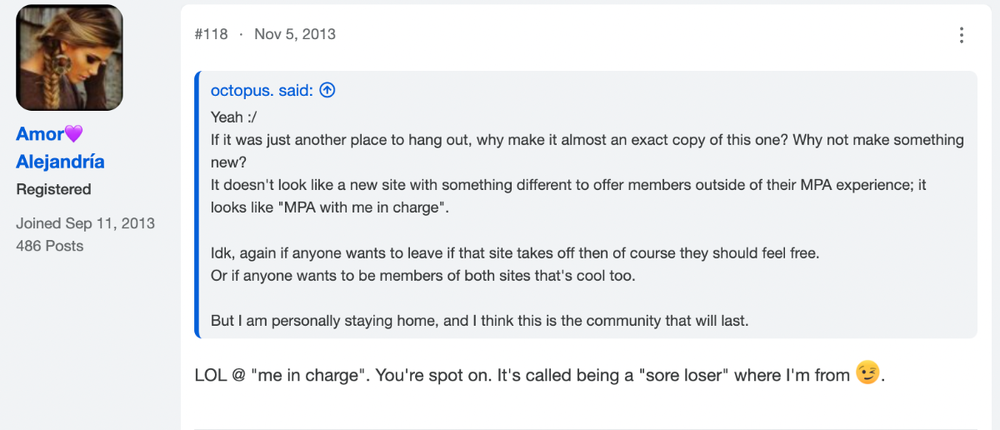Click the Joined Sep 11, 2013 text
The width and height of the screenshot is (1000, 430).
85,223
